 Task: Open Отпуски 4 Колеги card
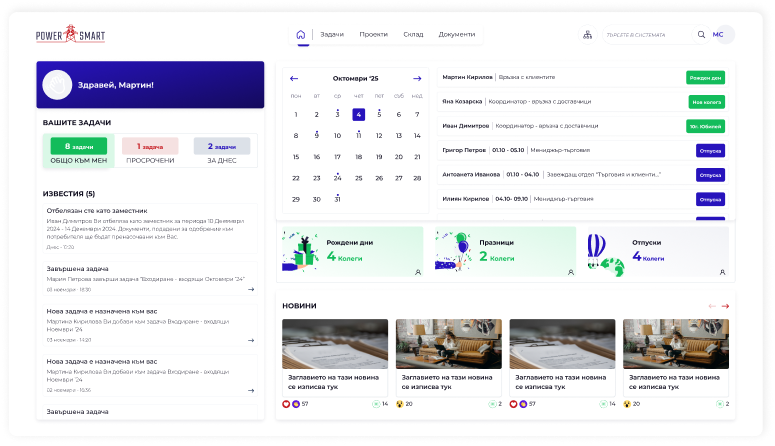tap(658, 251)
